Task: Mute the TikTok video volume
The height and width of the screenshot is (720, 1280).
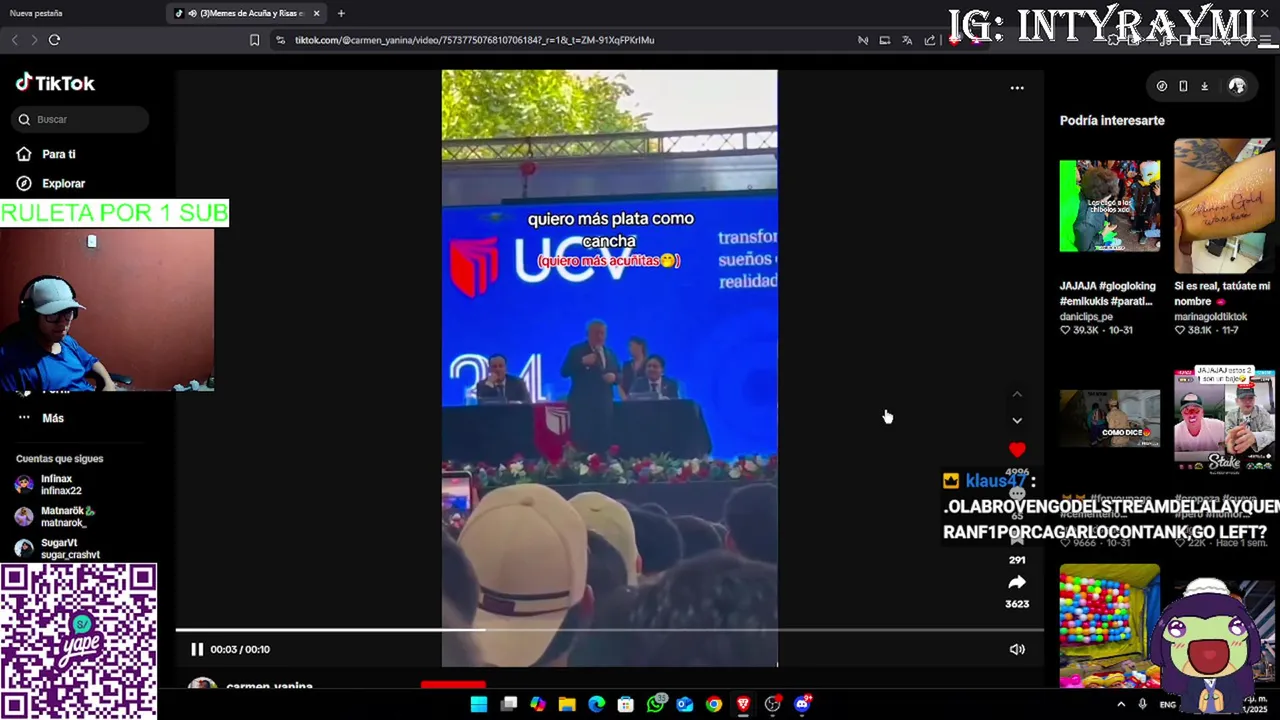Action: pyautogui.click(x=1017, y=649)
